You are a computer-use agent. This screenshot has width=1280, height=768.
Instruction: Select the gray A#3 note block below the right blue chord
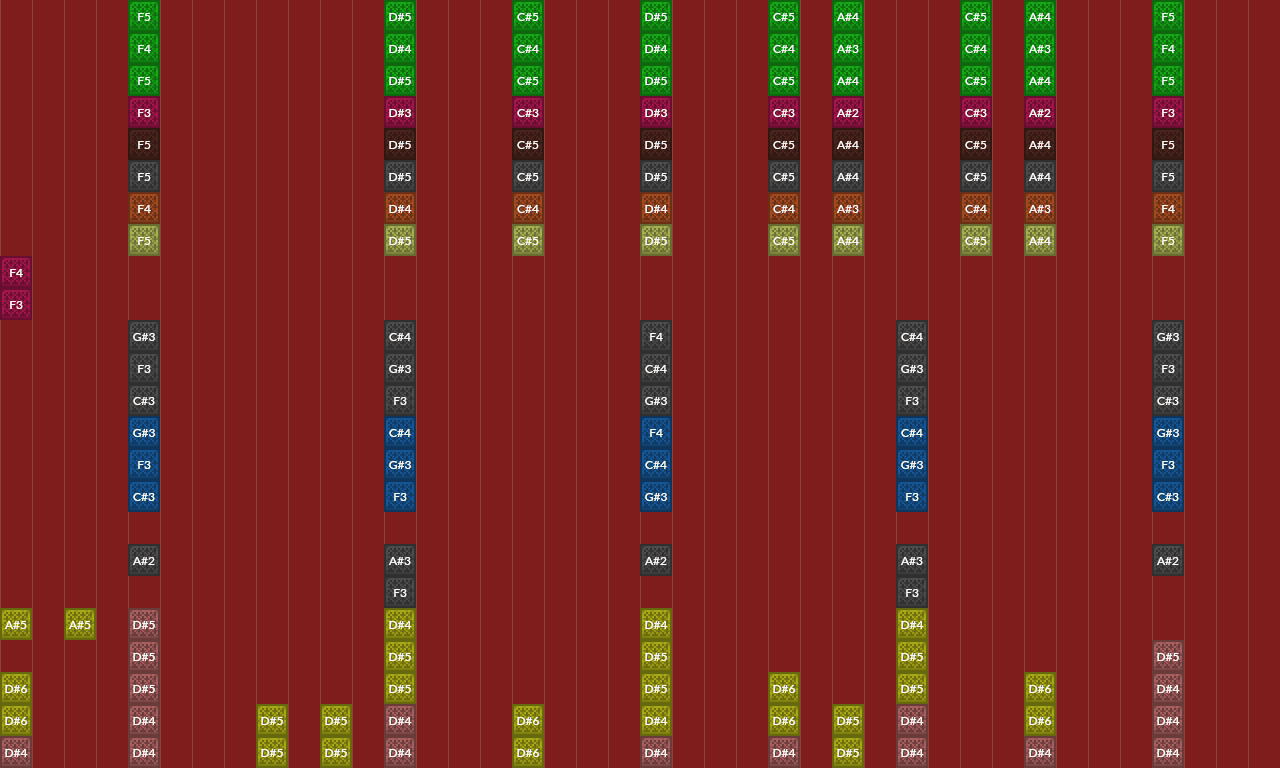pyautogui.click(x=911, y=561)
